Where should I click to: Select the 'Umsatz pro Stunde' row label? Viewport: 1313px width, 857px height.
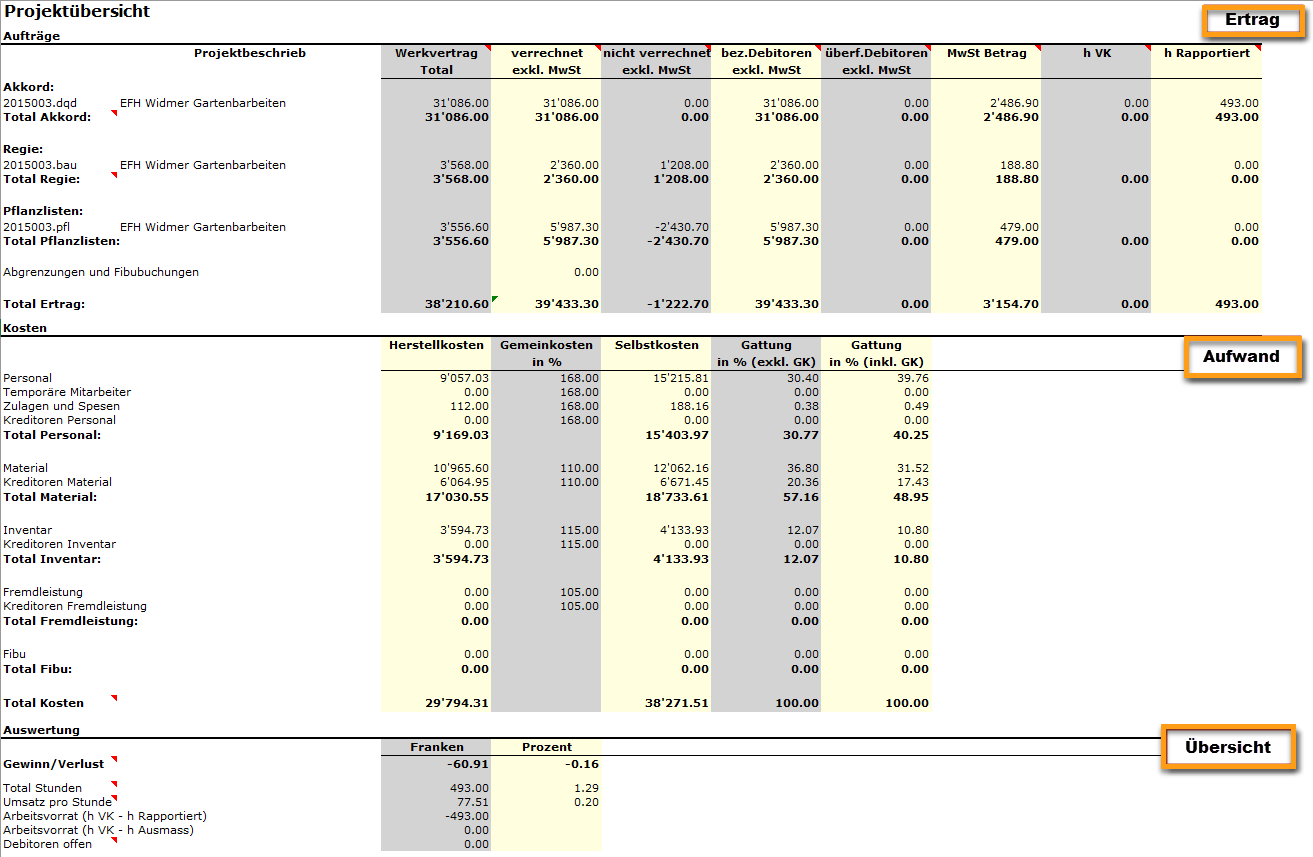click(56, 802)
